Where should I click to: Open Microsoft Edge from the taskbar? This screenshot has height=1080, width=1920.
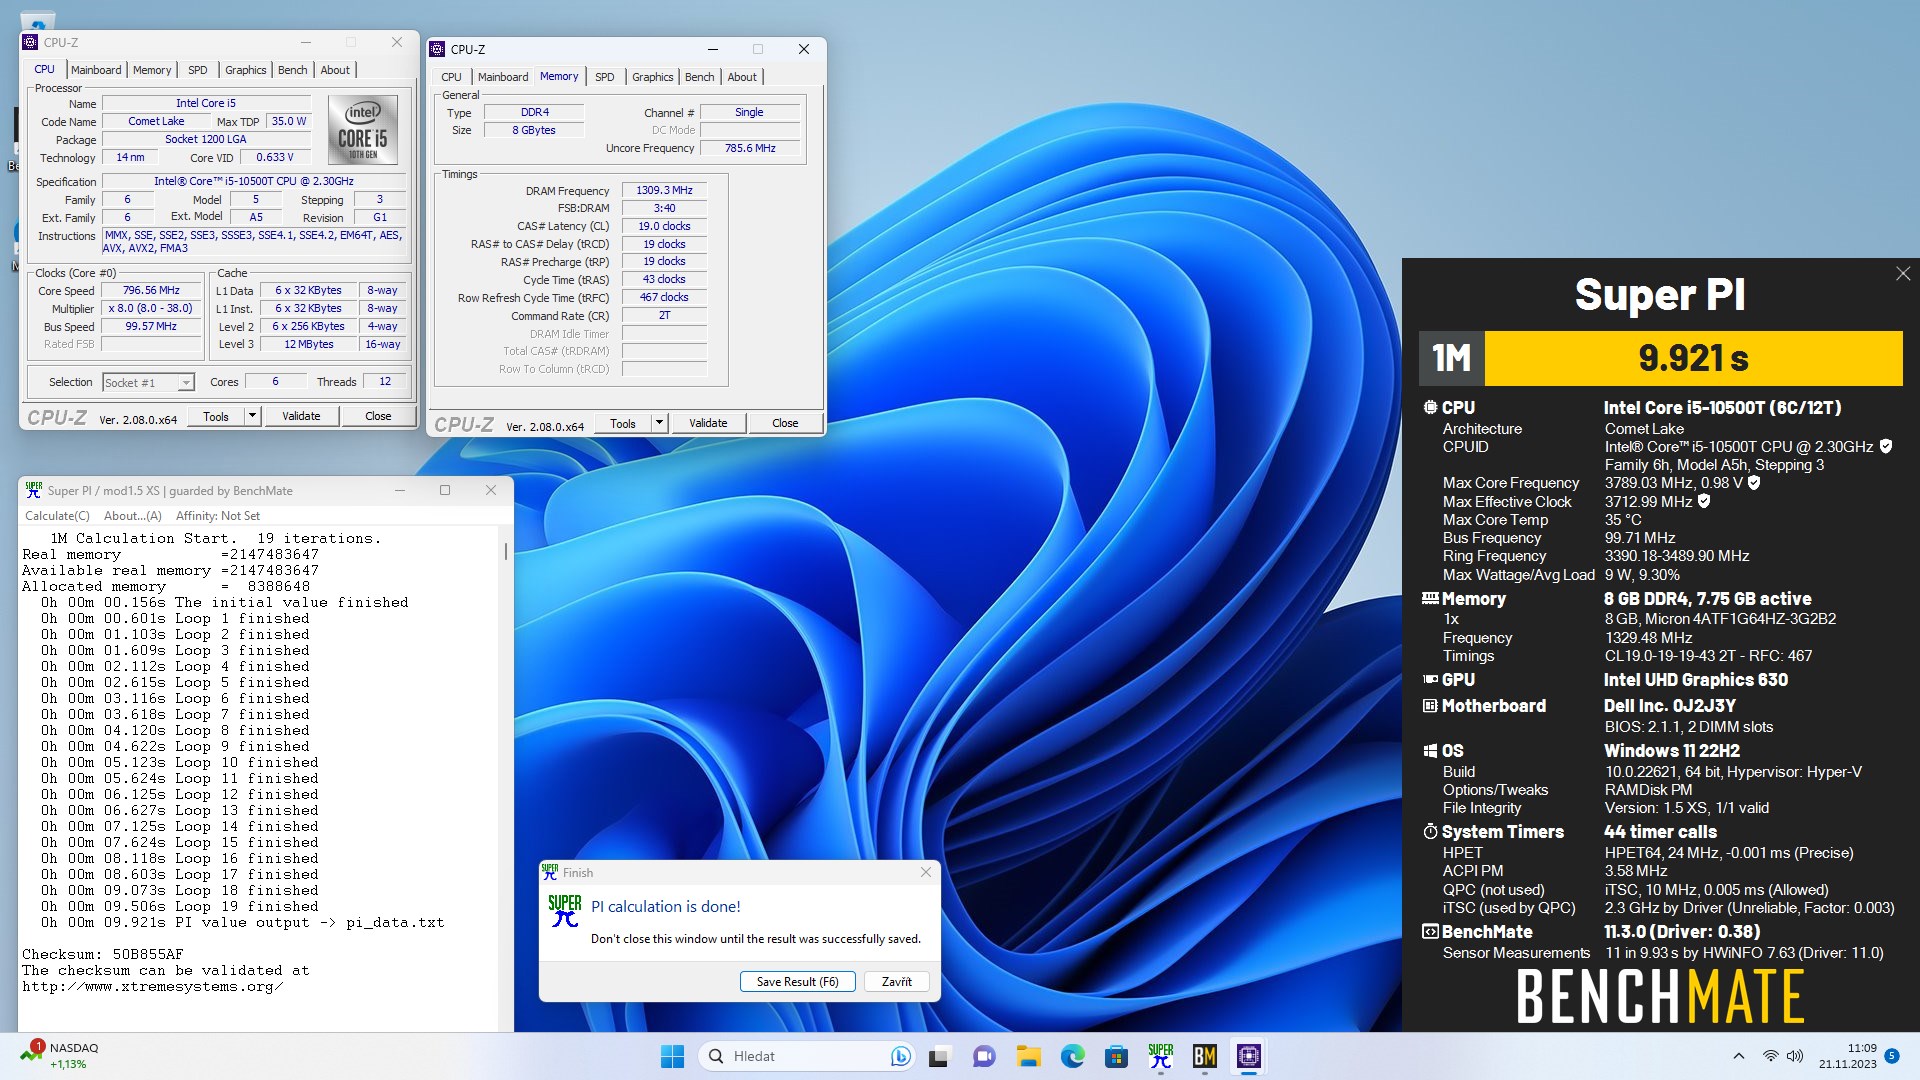pyautogui.click(x=1072, y=1056)
